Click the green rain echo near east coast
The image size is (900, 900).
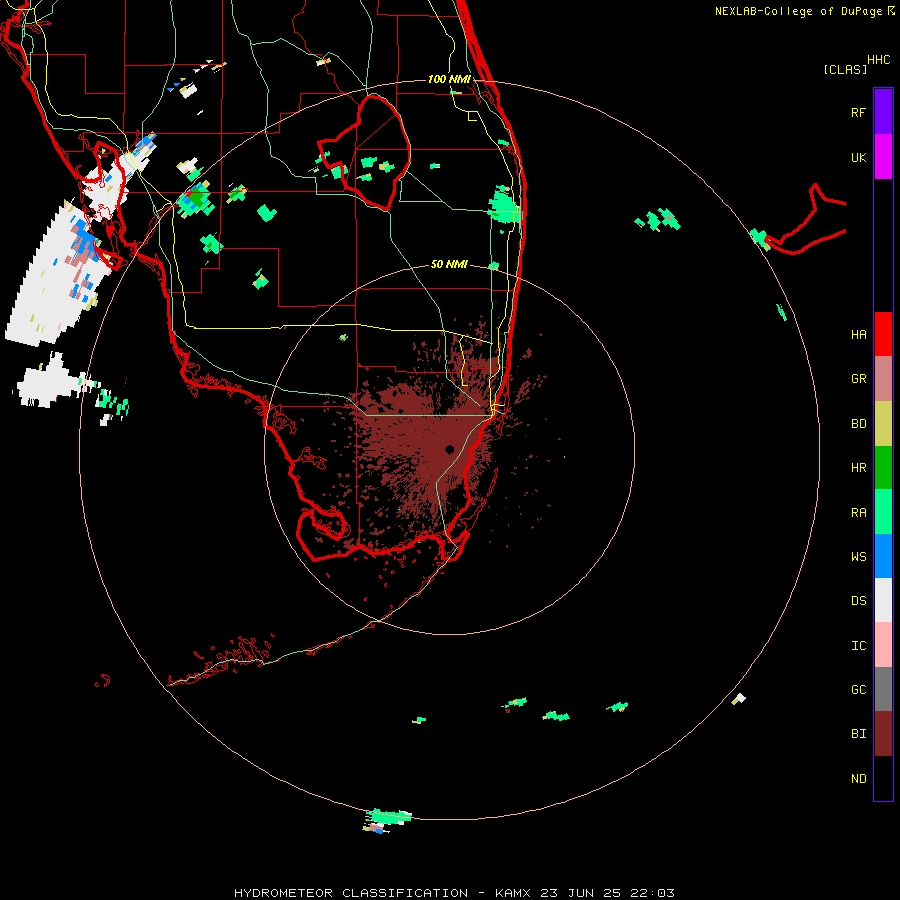pos(503,207)
